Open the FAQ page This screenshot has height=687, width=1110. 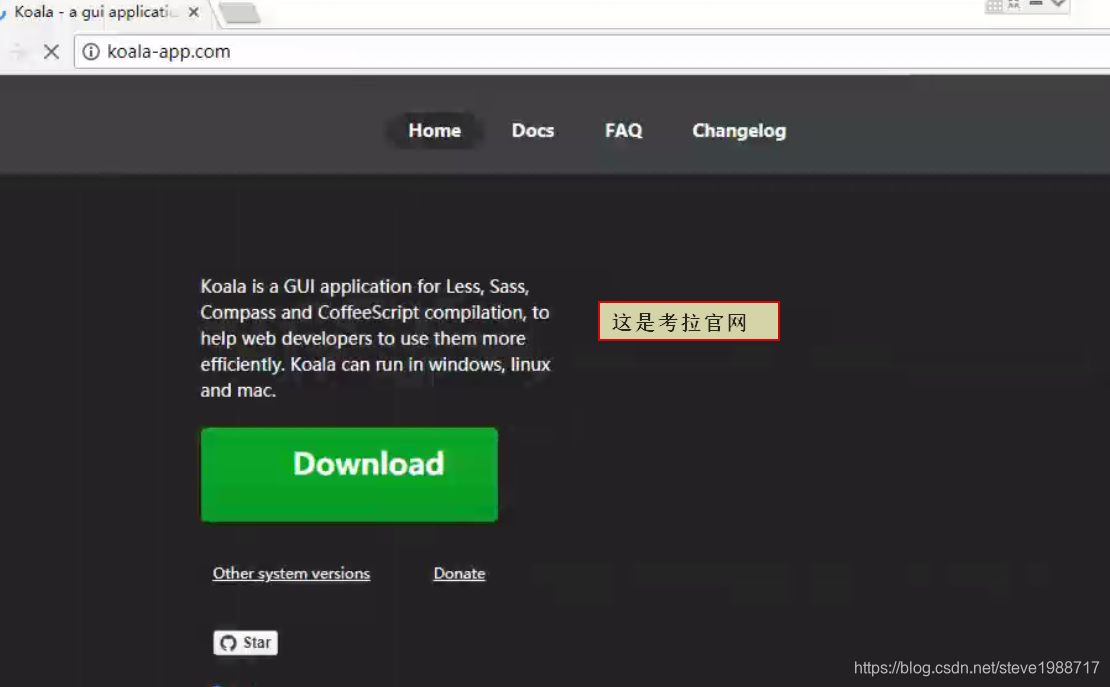tap(624, 131)
